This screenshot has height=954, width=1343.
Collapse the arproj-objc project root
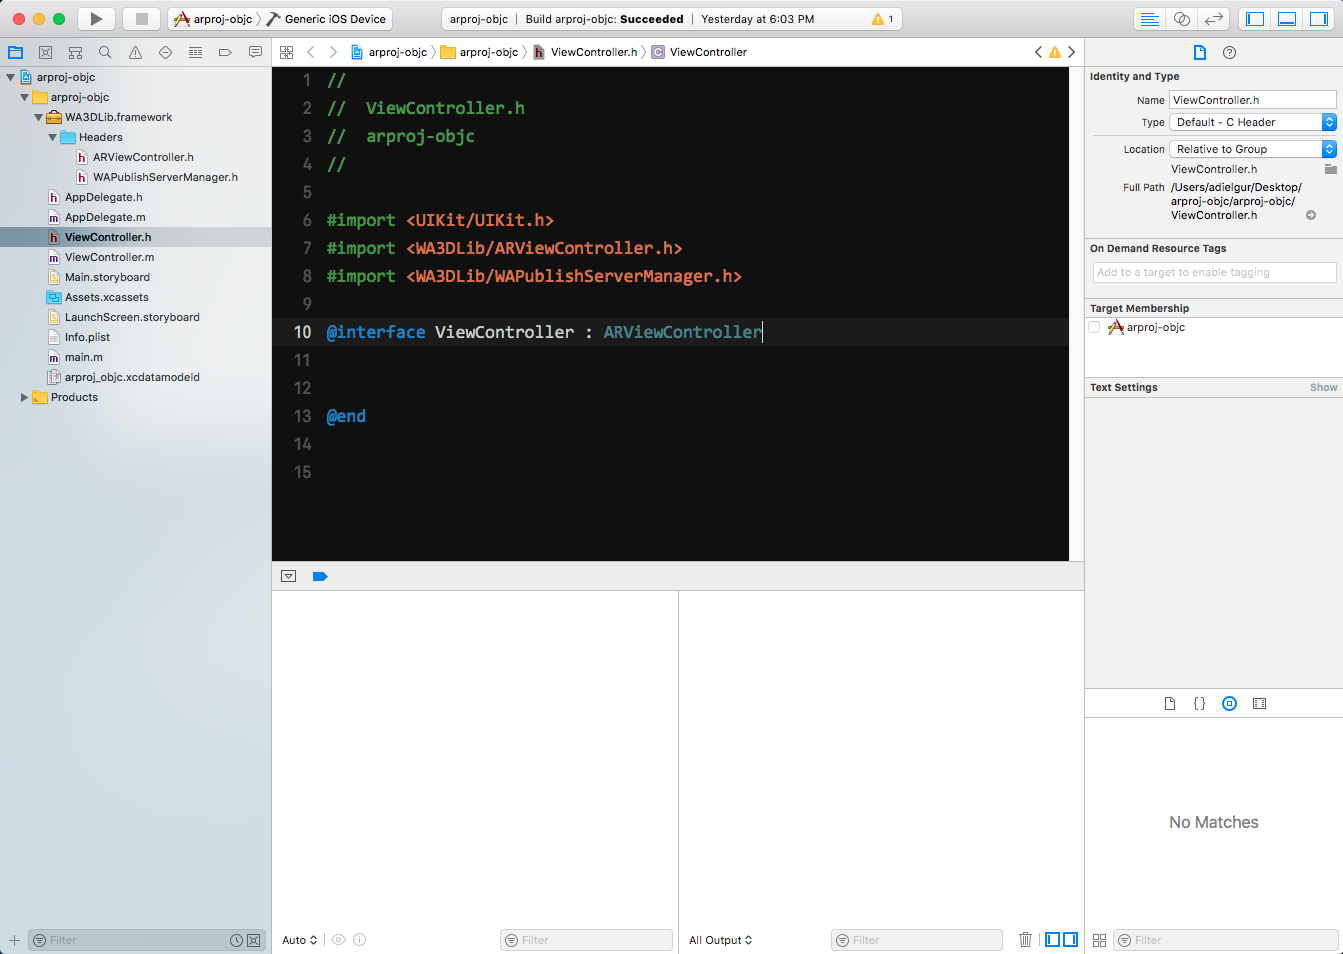[11, 77]
